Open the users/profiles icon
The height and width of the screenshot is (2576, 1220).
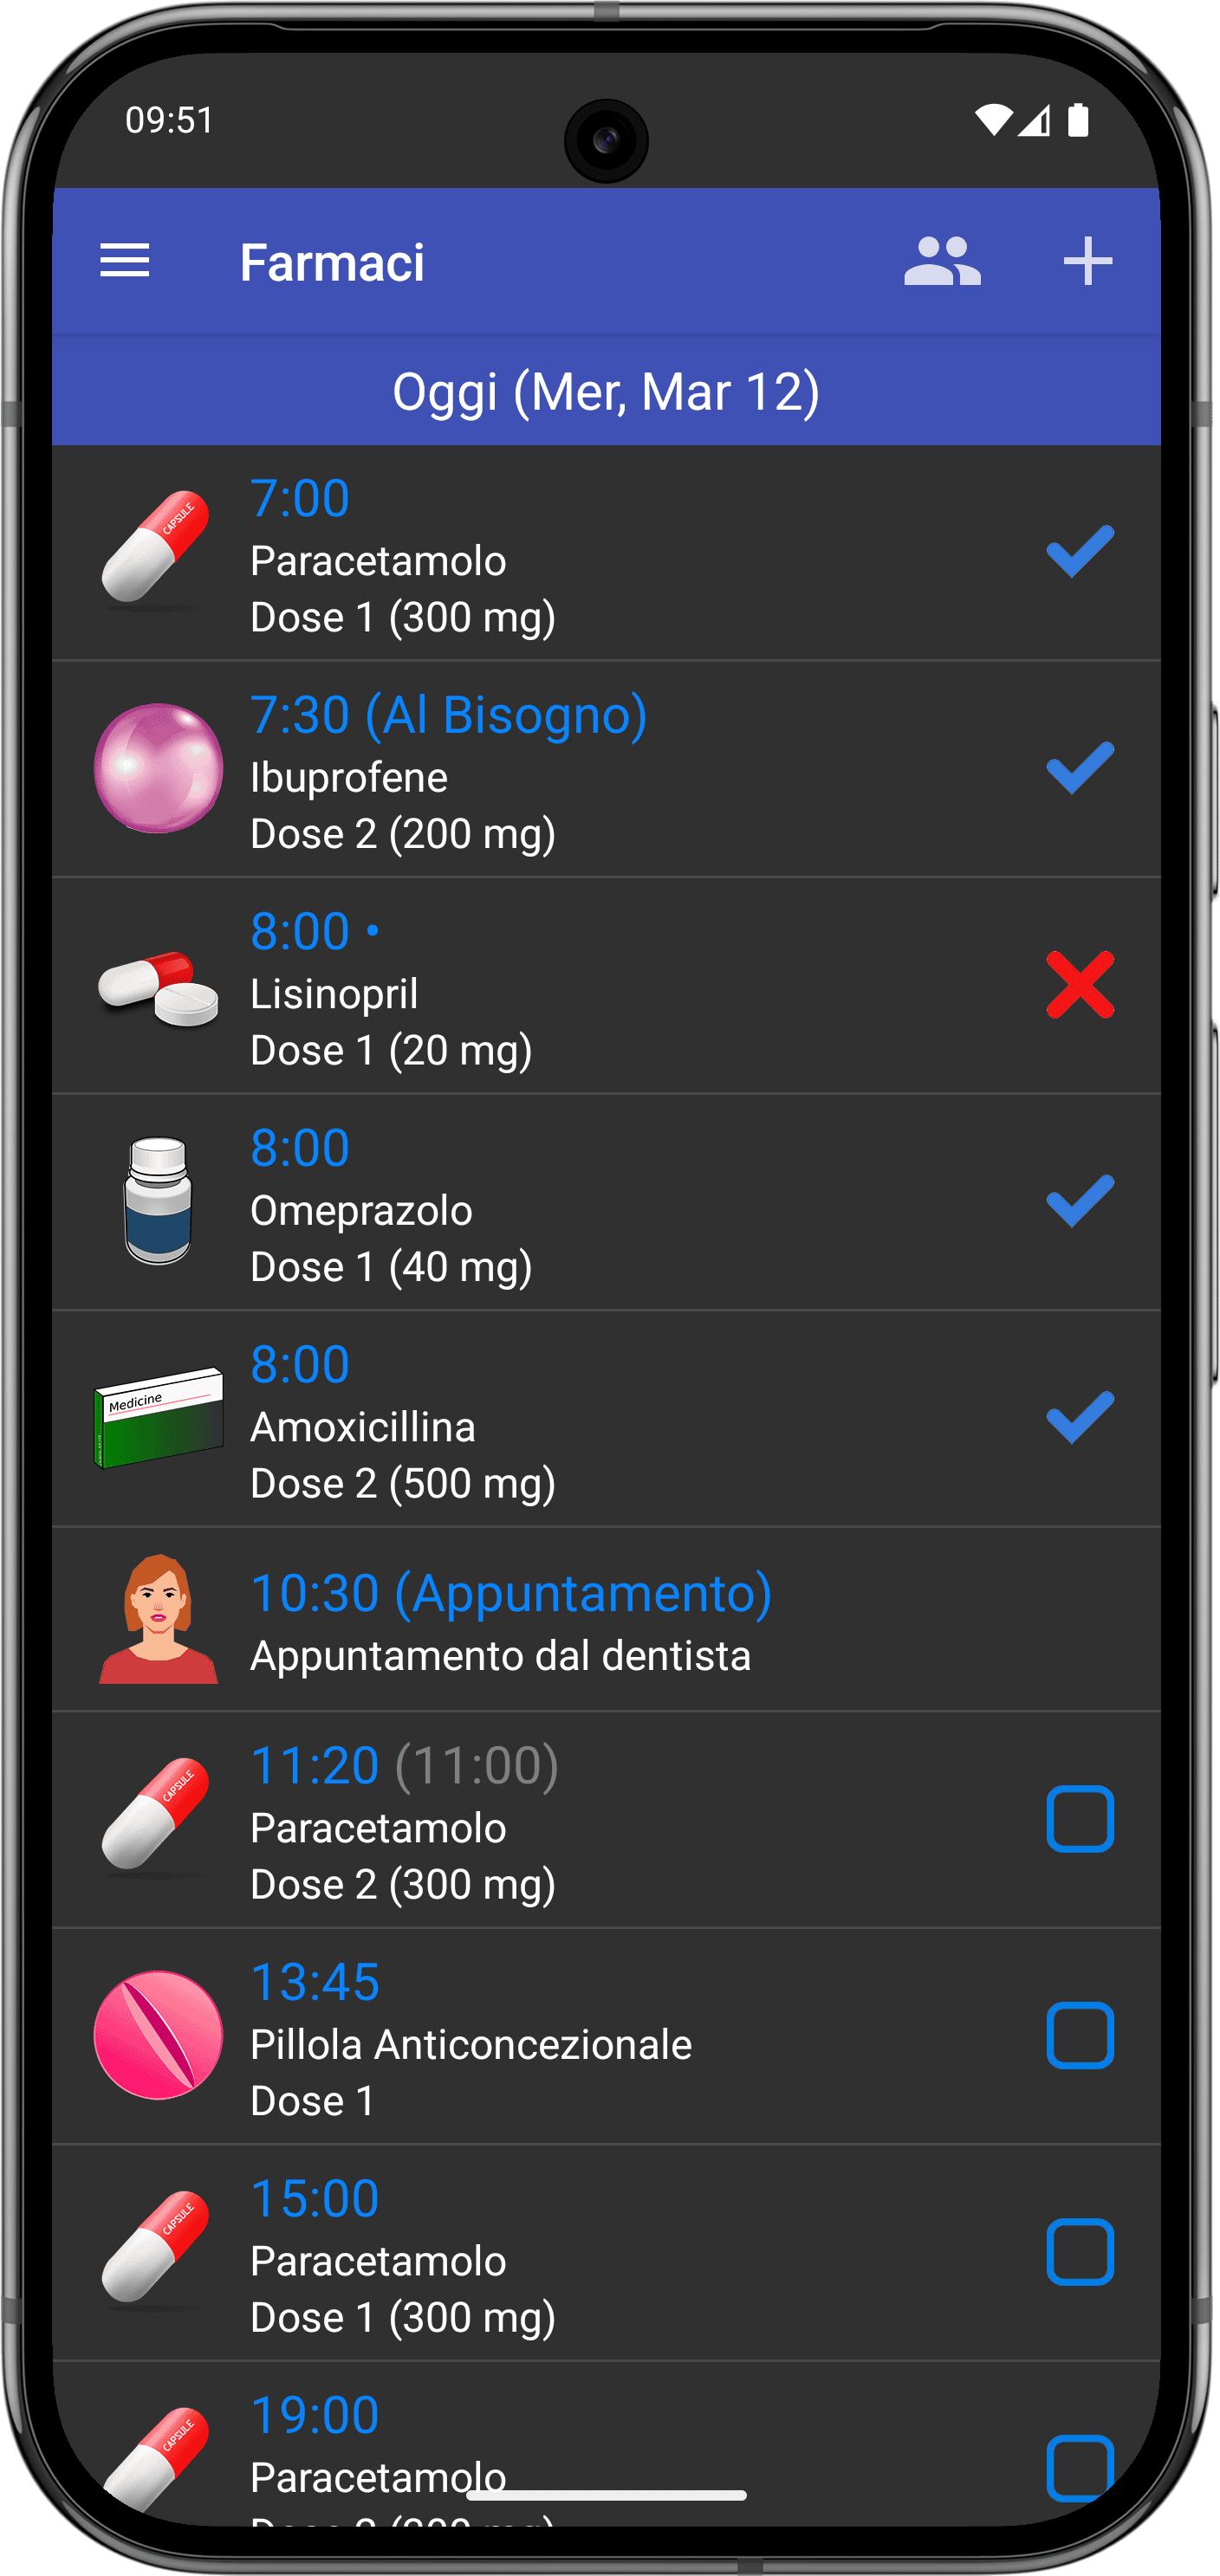(942, 261)
